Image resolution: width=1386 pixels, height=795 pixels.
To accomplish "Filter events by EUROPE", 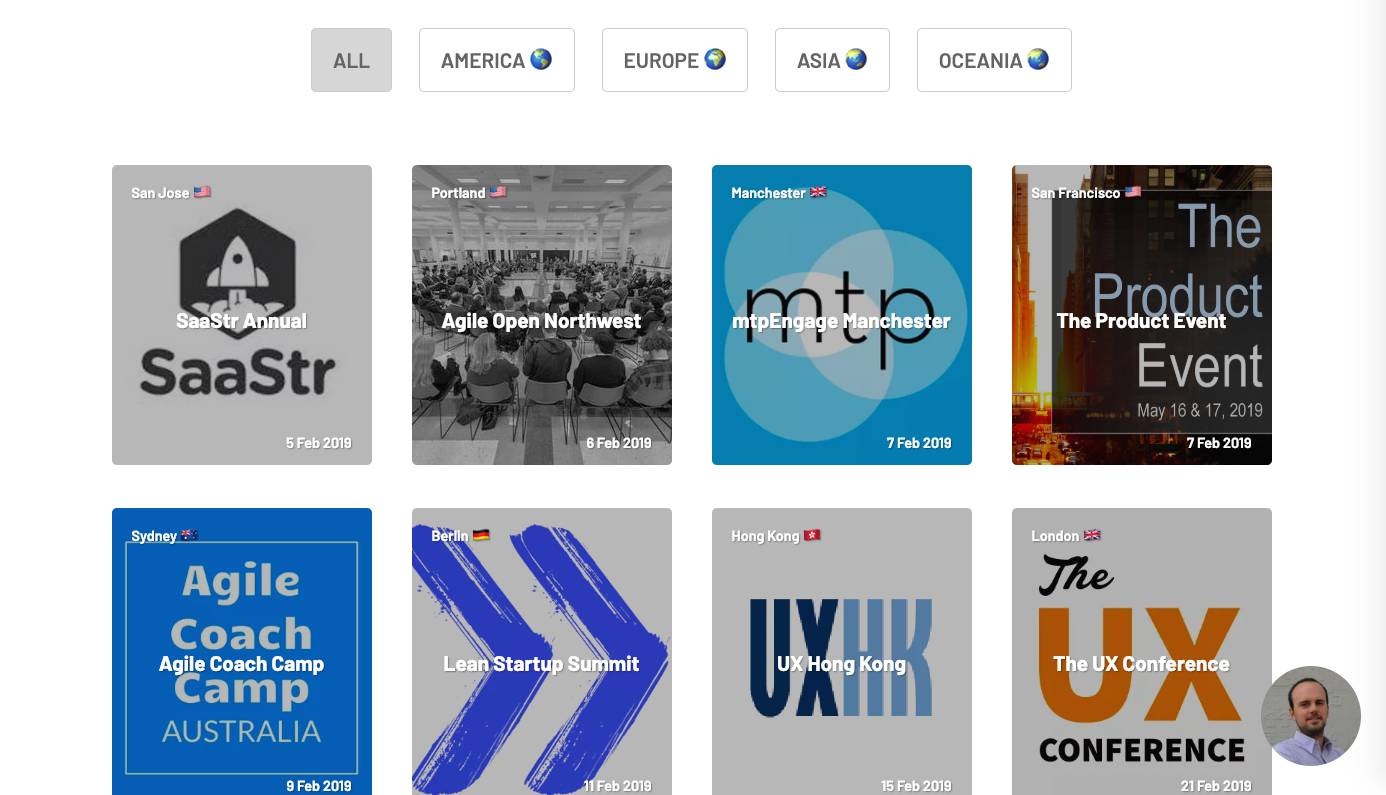I will click(x=675, y=60).
